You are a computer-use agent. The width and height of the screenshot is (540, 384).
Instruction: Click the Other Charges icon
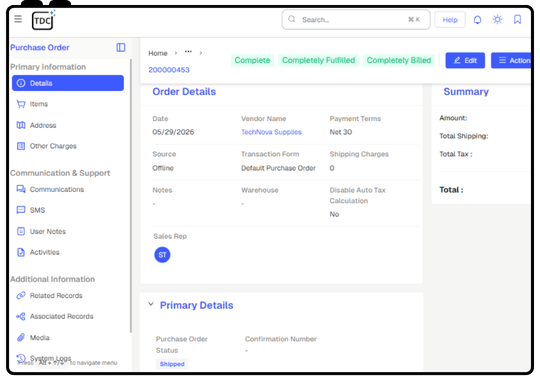point(21,146)
